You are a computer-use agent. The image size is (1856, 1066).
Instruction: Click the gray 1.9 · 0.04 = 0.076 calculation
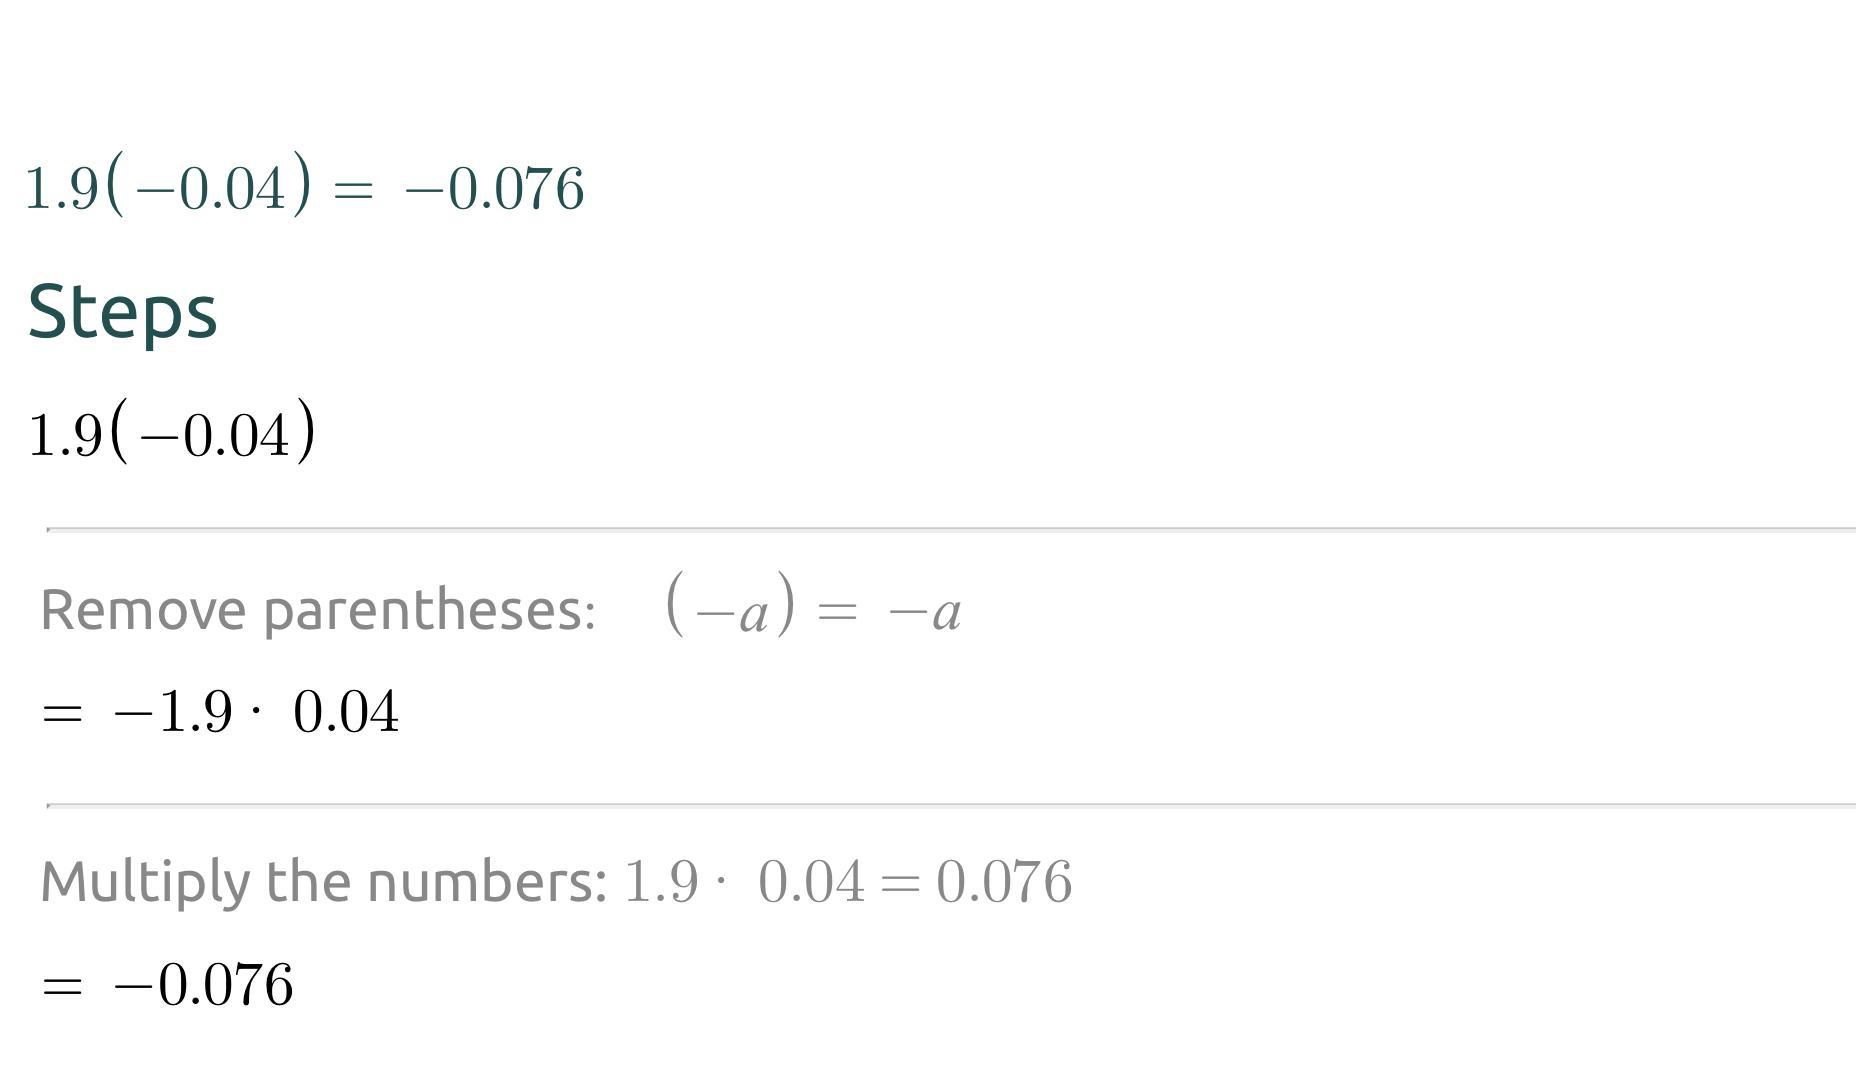[x=847, y=882]
